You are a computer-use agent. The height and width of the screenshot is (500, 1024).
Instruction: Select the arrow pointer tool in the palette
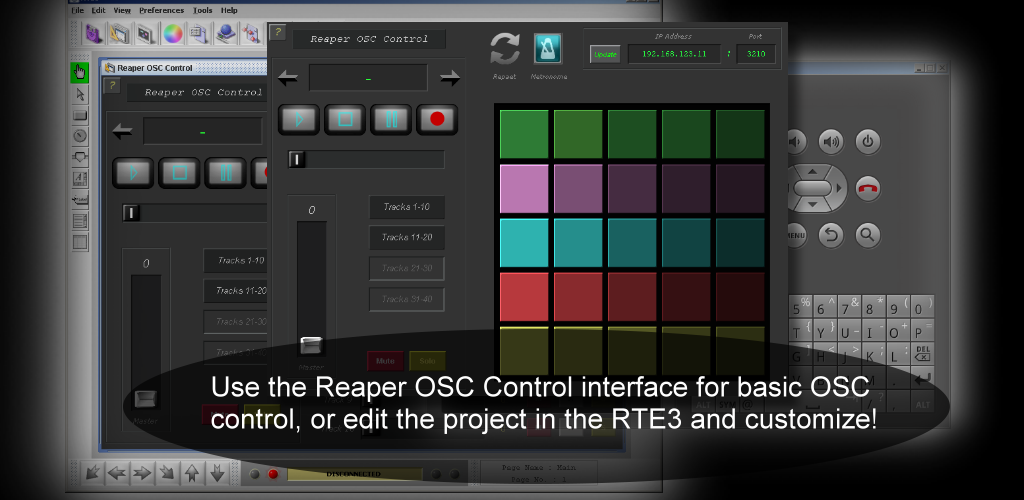tap(80, 95)
